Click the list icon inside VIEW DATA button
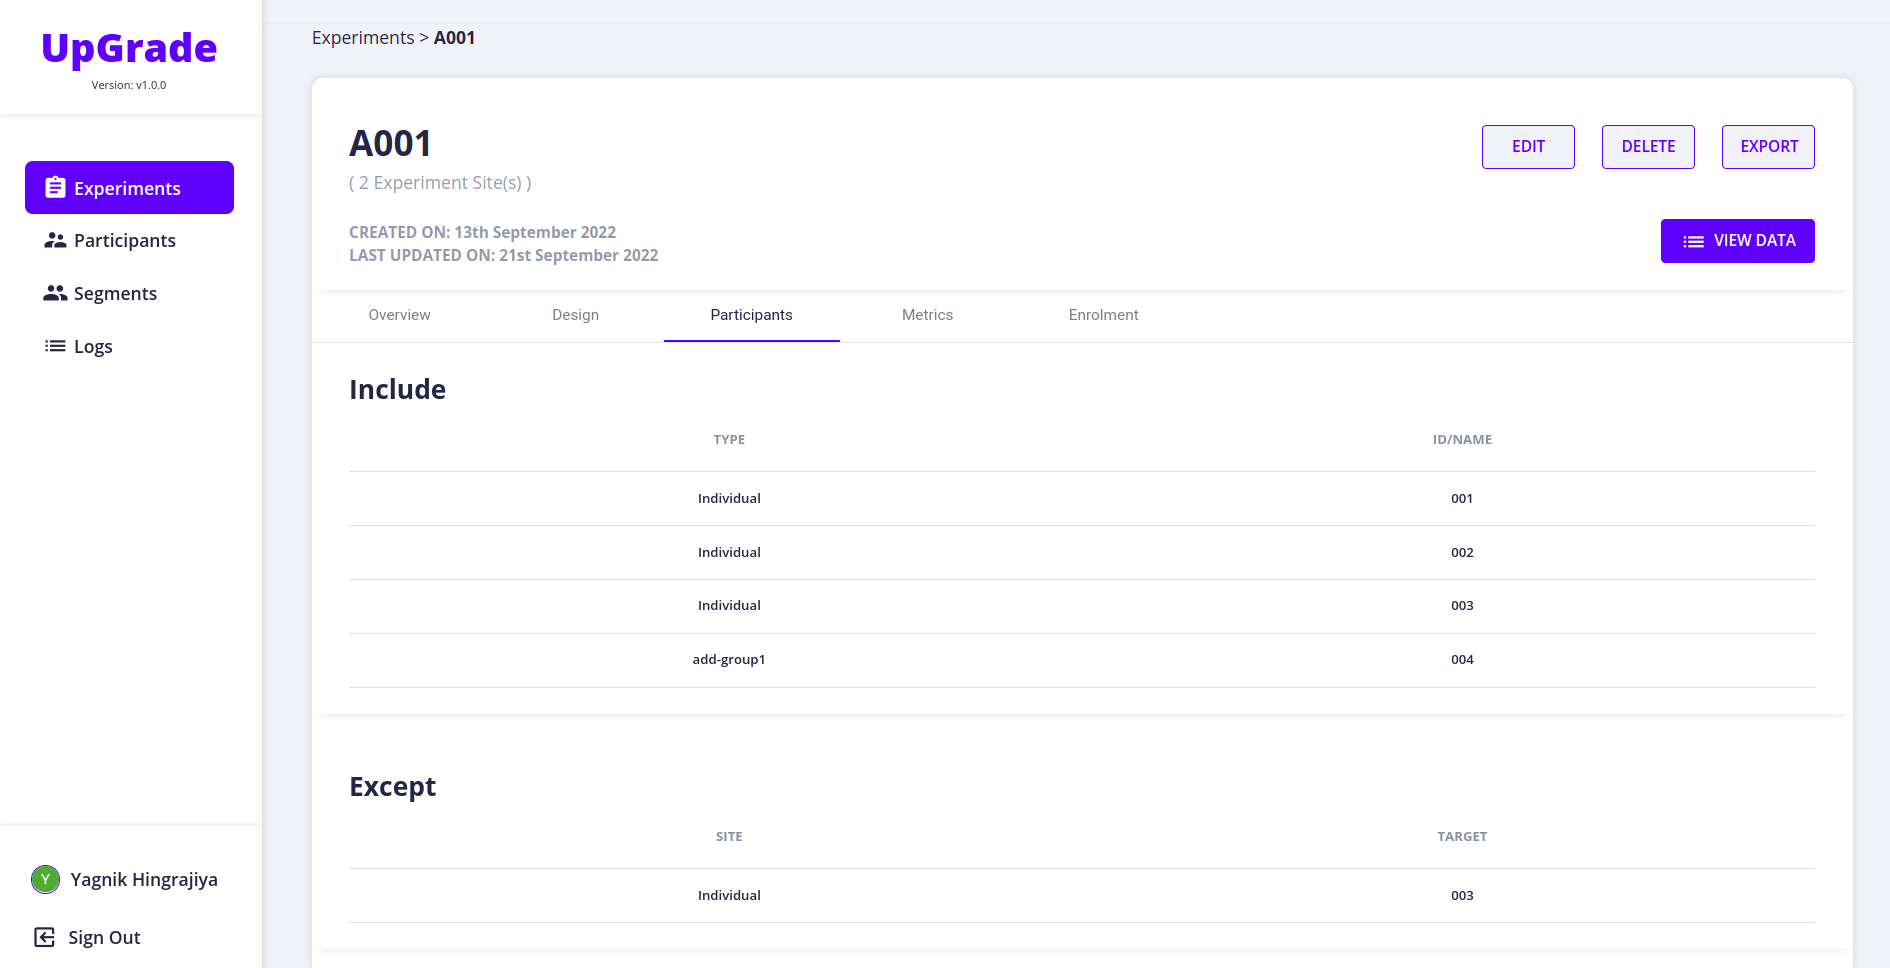The width and height of the screenshot is (1890, 968). 1693,240
